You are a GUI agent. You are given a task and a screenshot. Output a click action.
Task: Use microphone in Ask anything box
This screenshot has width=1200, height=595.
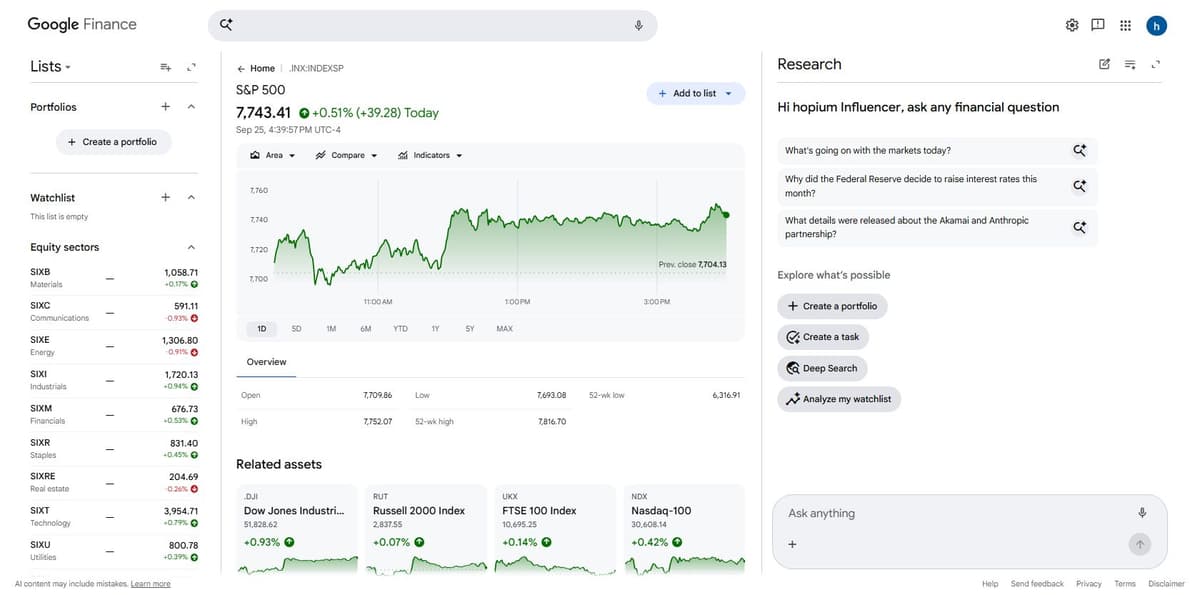point(1141,513)
